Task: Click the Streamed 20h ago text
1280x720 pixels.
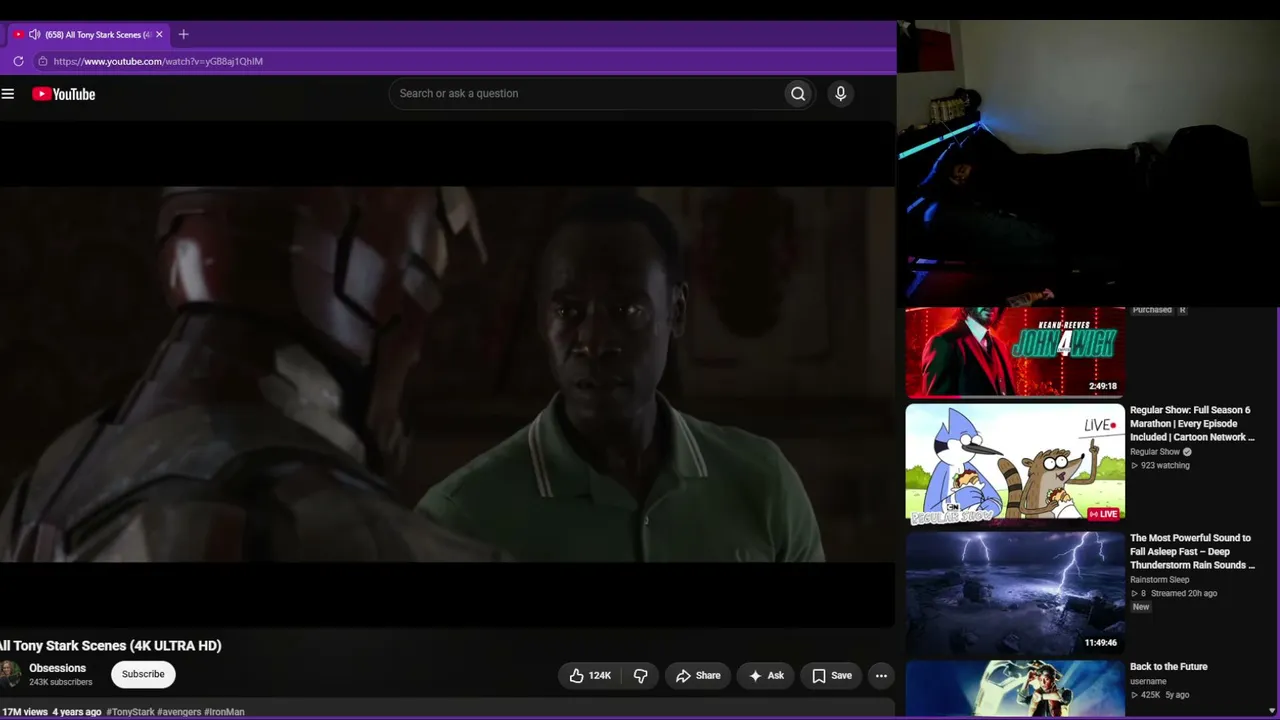Action: tap(1184, 594)
